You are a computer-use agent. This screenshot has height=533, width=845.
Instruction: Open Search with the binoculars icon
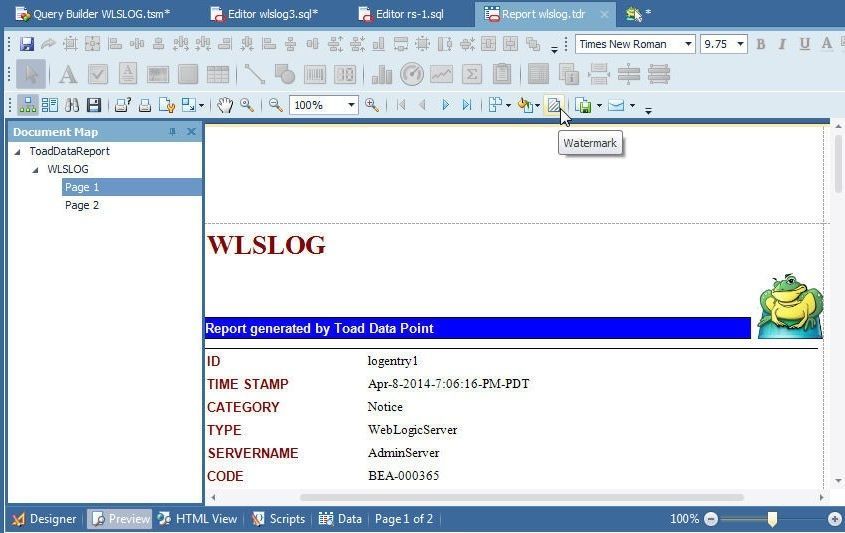click(x=72, y=105)
